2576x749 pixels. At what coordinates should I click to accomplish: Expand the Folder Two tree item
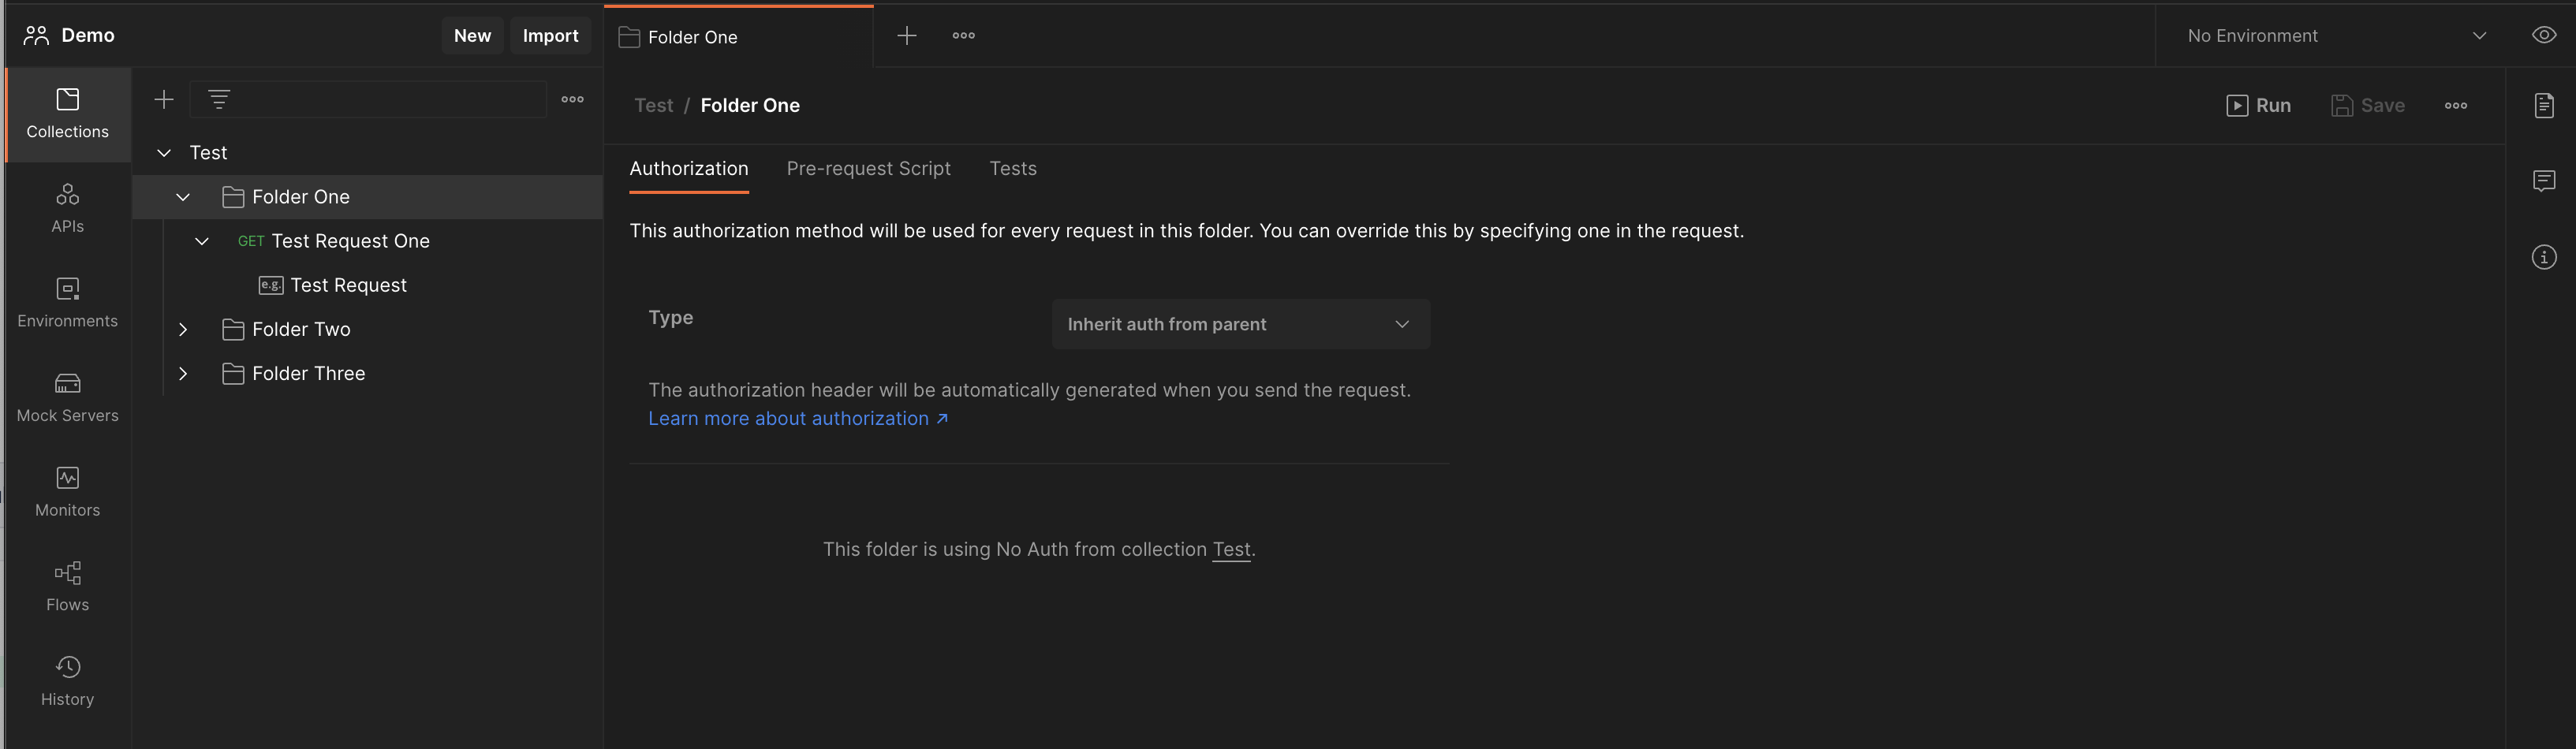[x=183, y=329]
